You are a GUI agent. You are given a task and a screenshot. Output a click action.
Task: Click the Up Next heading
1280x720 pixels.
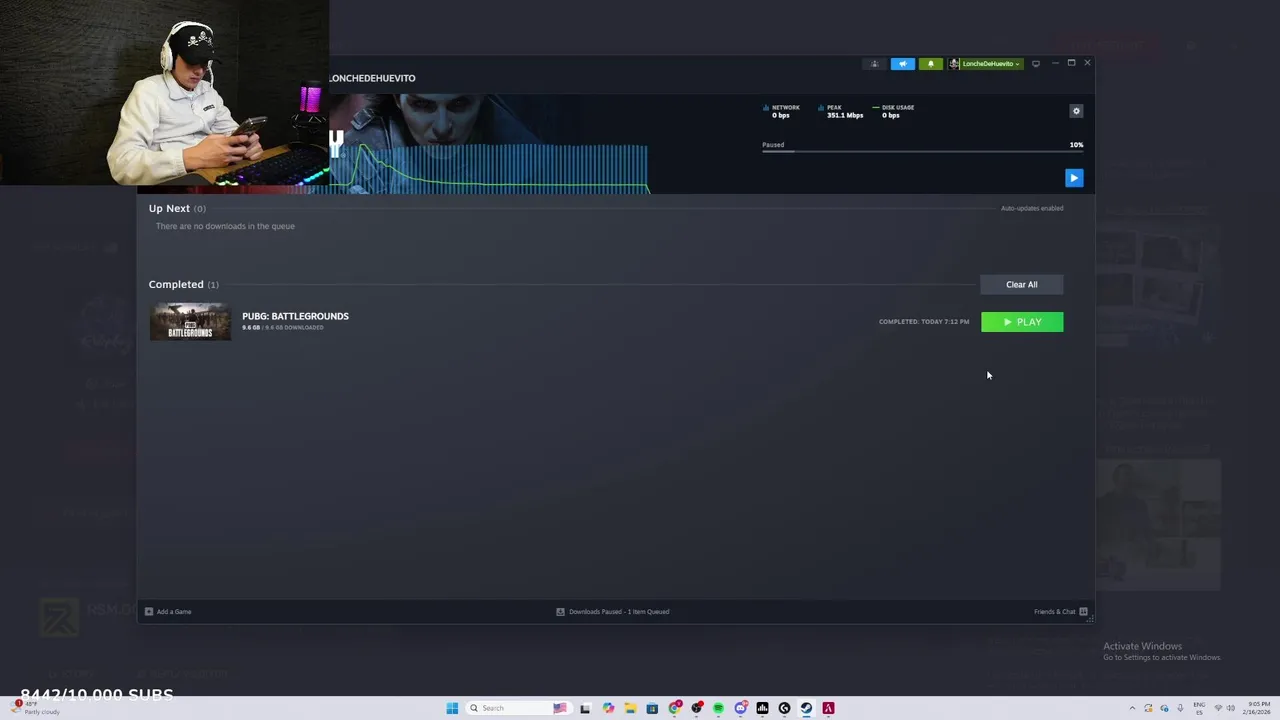coord(169,208)
